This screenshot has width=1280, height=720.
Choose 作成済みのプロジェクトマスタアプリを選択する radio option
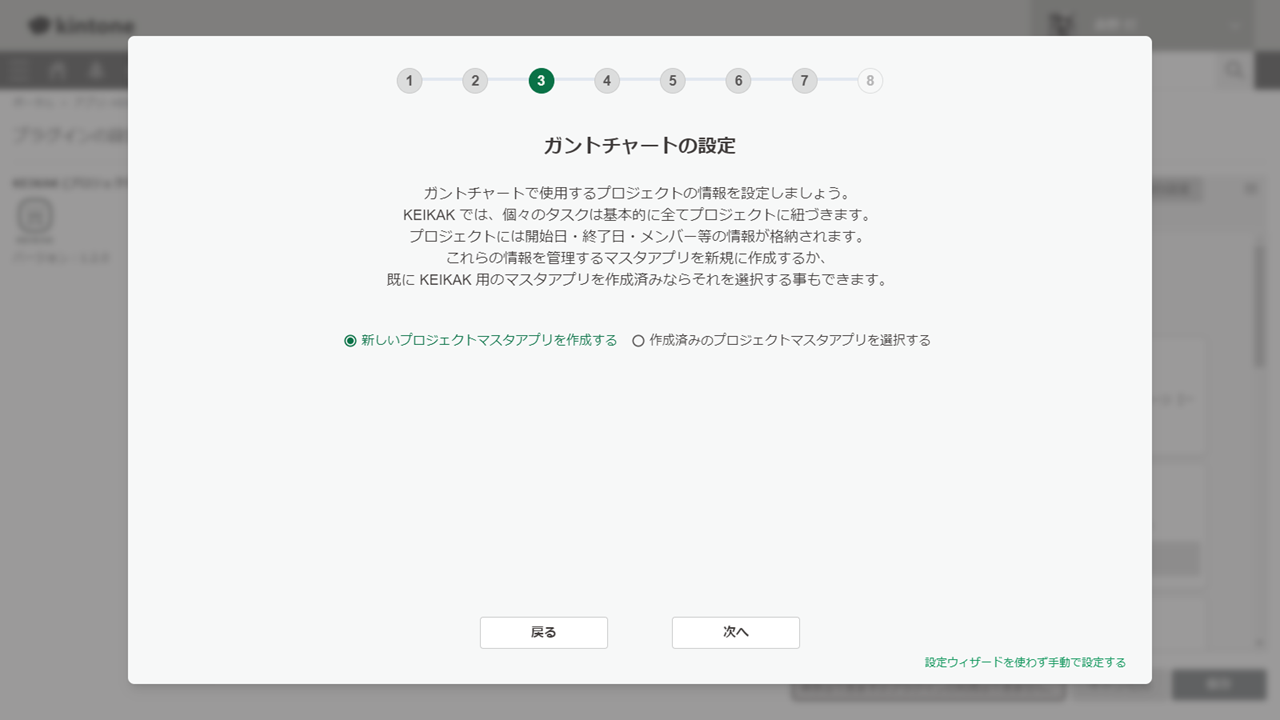tap(781, 340)
